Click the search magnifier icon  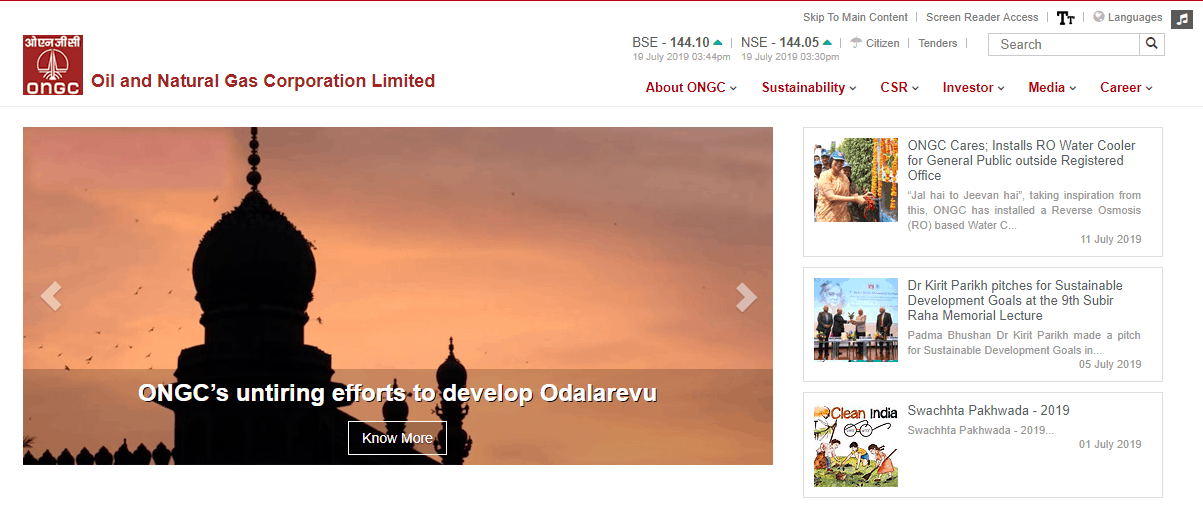point(1152,44)
